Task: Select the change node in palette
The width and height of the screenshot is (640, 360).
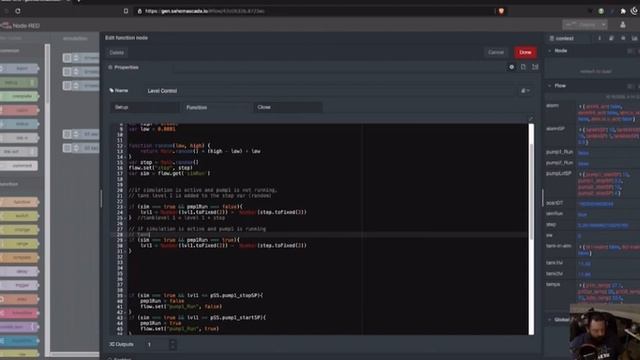Action: (20, 230)
